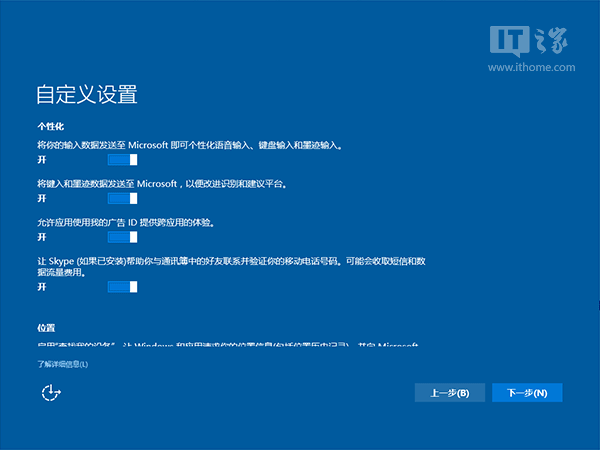
Task: Click the advertising ID description text
Action: tap(126, 222)
